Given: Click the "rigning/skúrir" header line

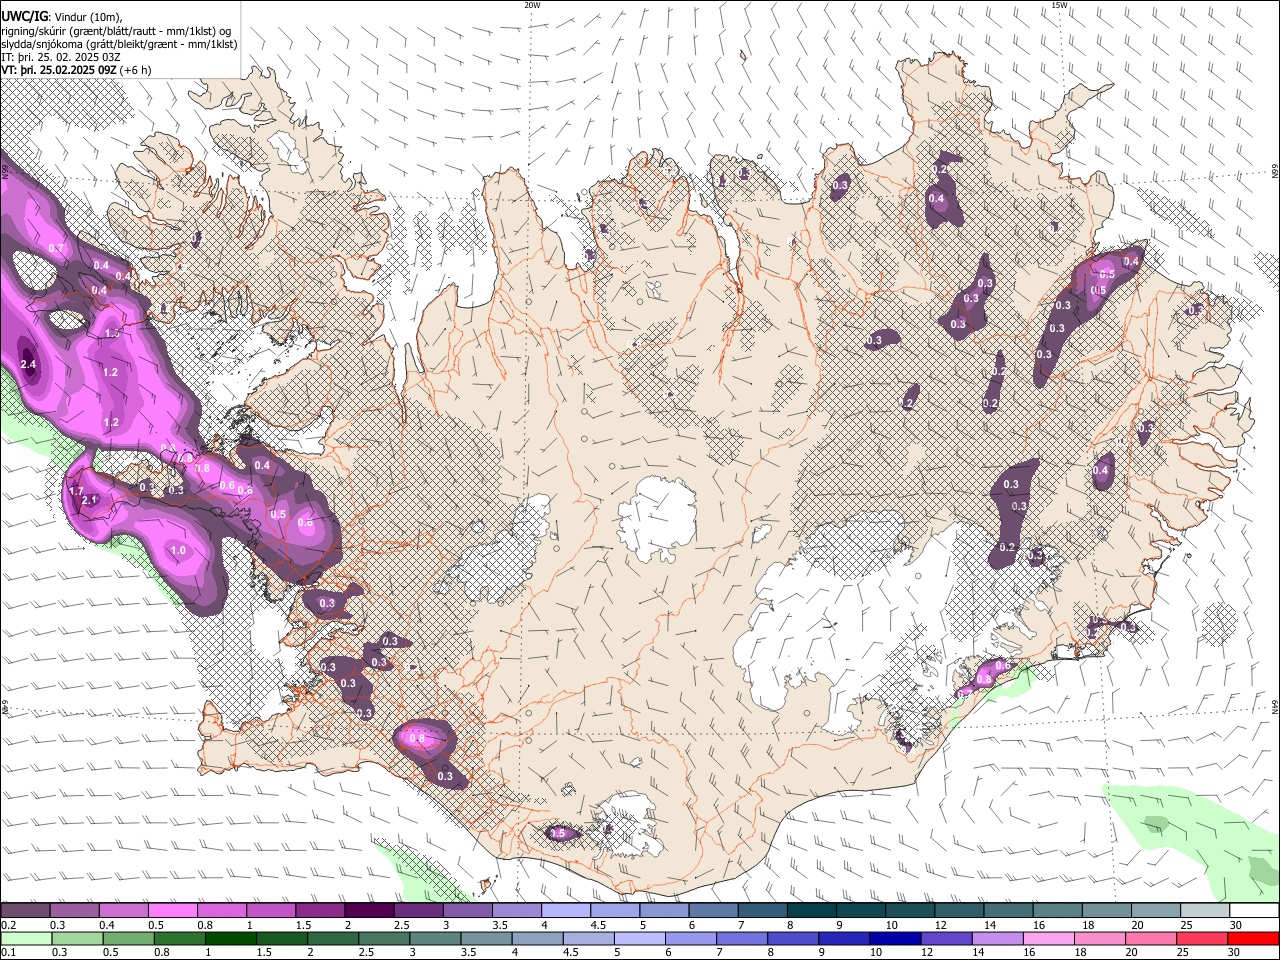Looking at the screenshot, I should 116,31.
